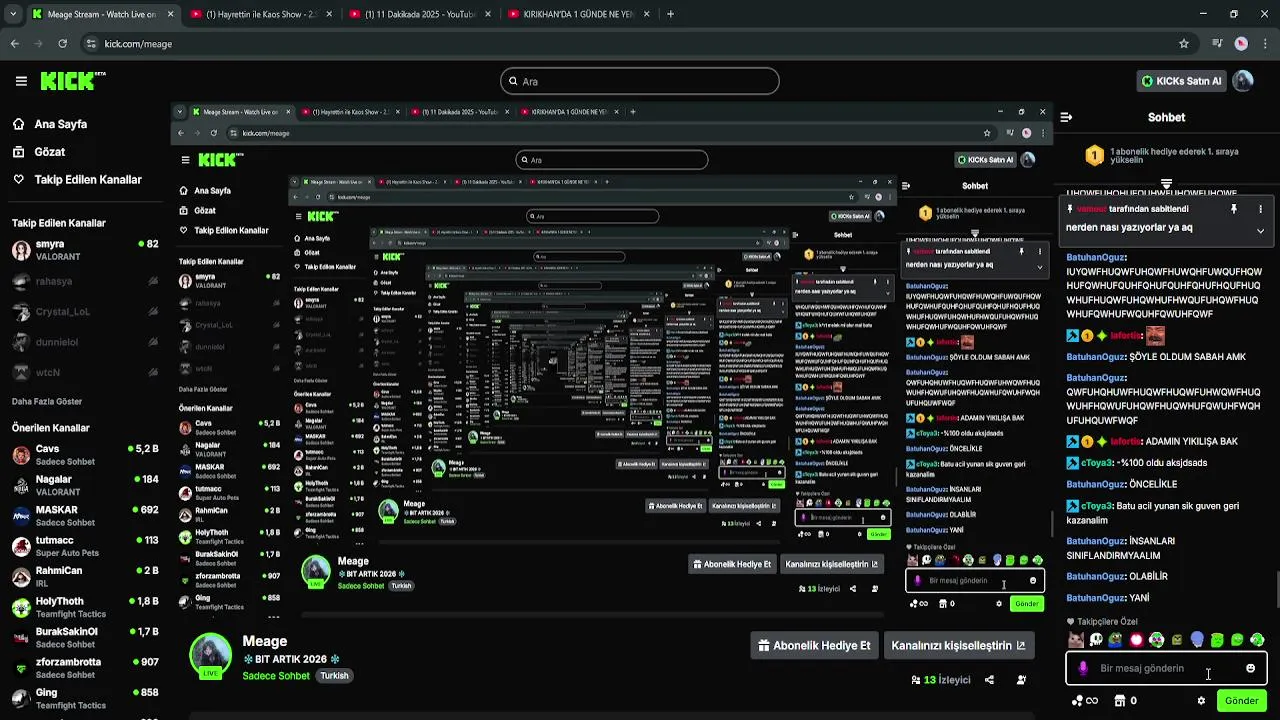Focus the Ara search field
This screenshot has width=1280, height=720.
(x=640, y=81)
